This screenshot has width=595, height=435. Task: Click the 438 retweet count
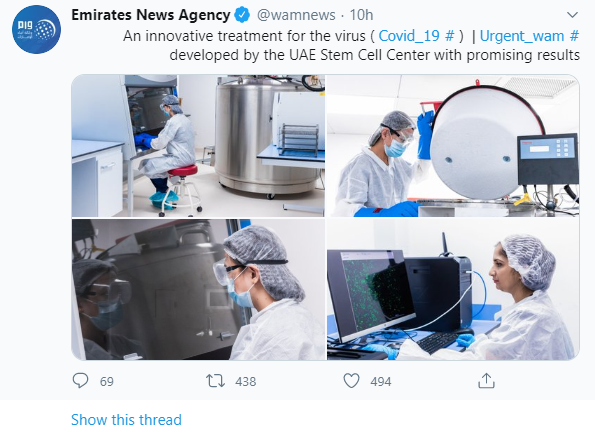(x=246, y=381)
